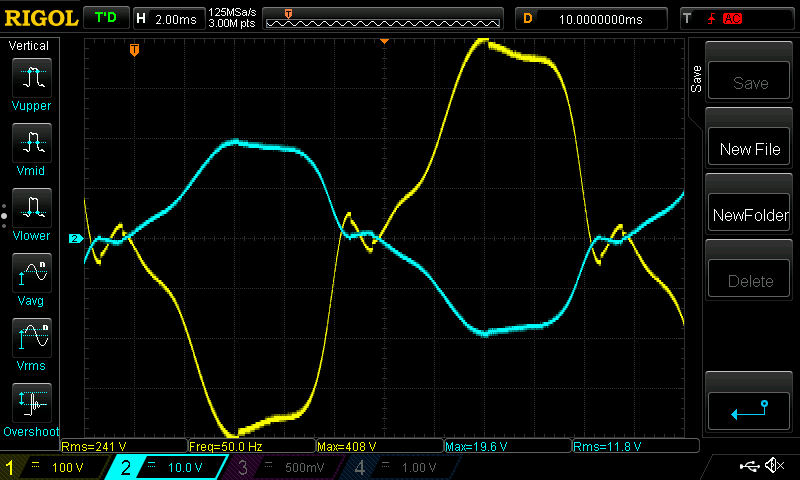Viewport: 800px width, 480px height.
Task: Click the RIGOL logo
Action: point(41,19)
